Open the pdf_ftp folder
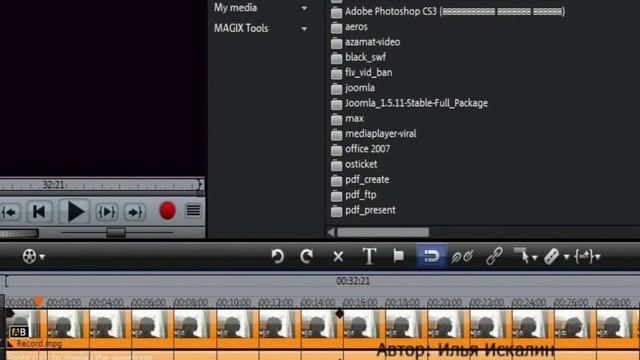 click(x=353, y=195)
